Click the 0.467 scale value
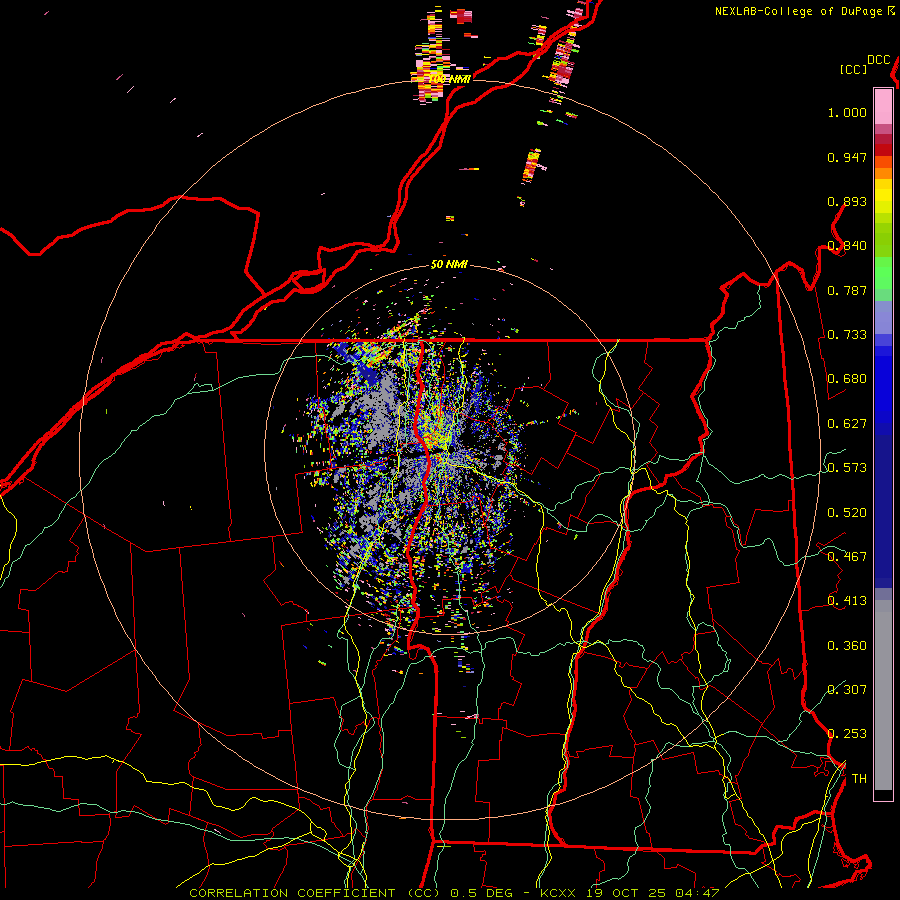Viewport: 900px width, 900px height. [847, 557]
